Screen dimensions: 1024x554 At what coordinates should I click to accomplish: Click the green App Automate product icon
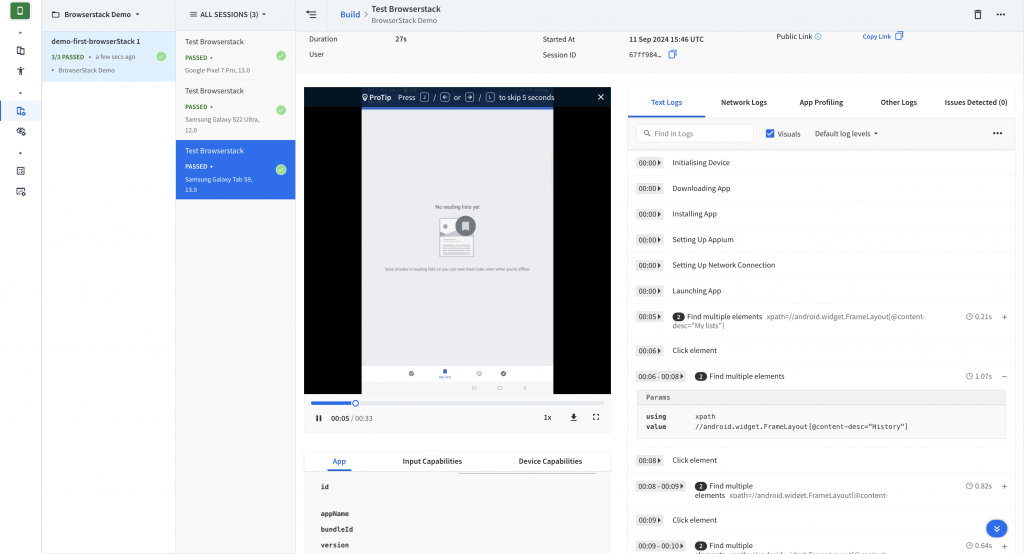(20, 11)
